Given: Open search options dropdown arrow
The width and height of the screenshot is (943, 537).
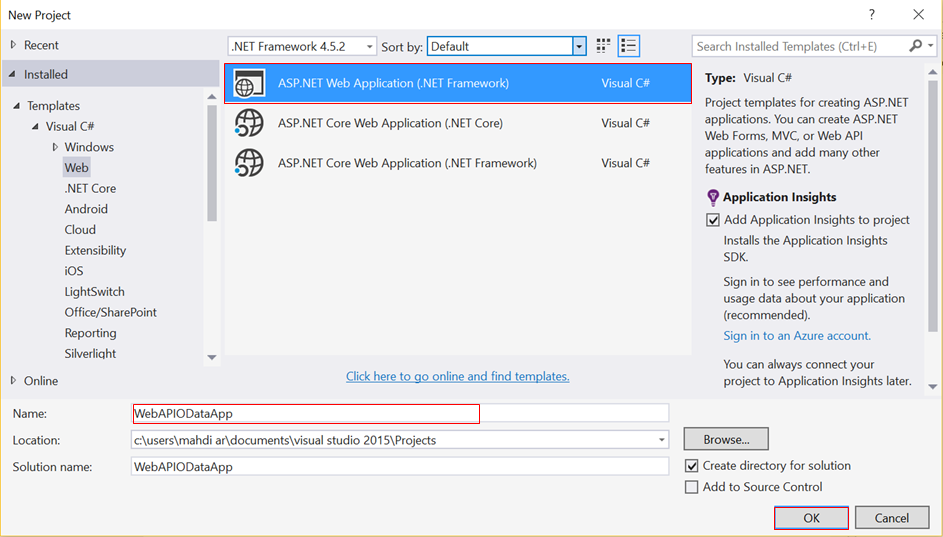Looking at the screenshot, I should click(930, 46).
